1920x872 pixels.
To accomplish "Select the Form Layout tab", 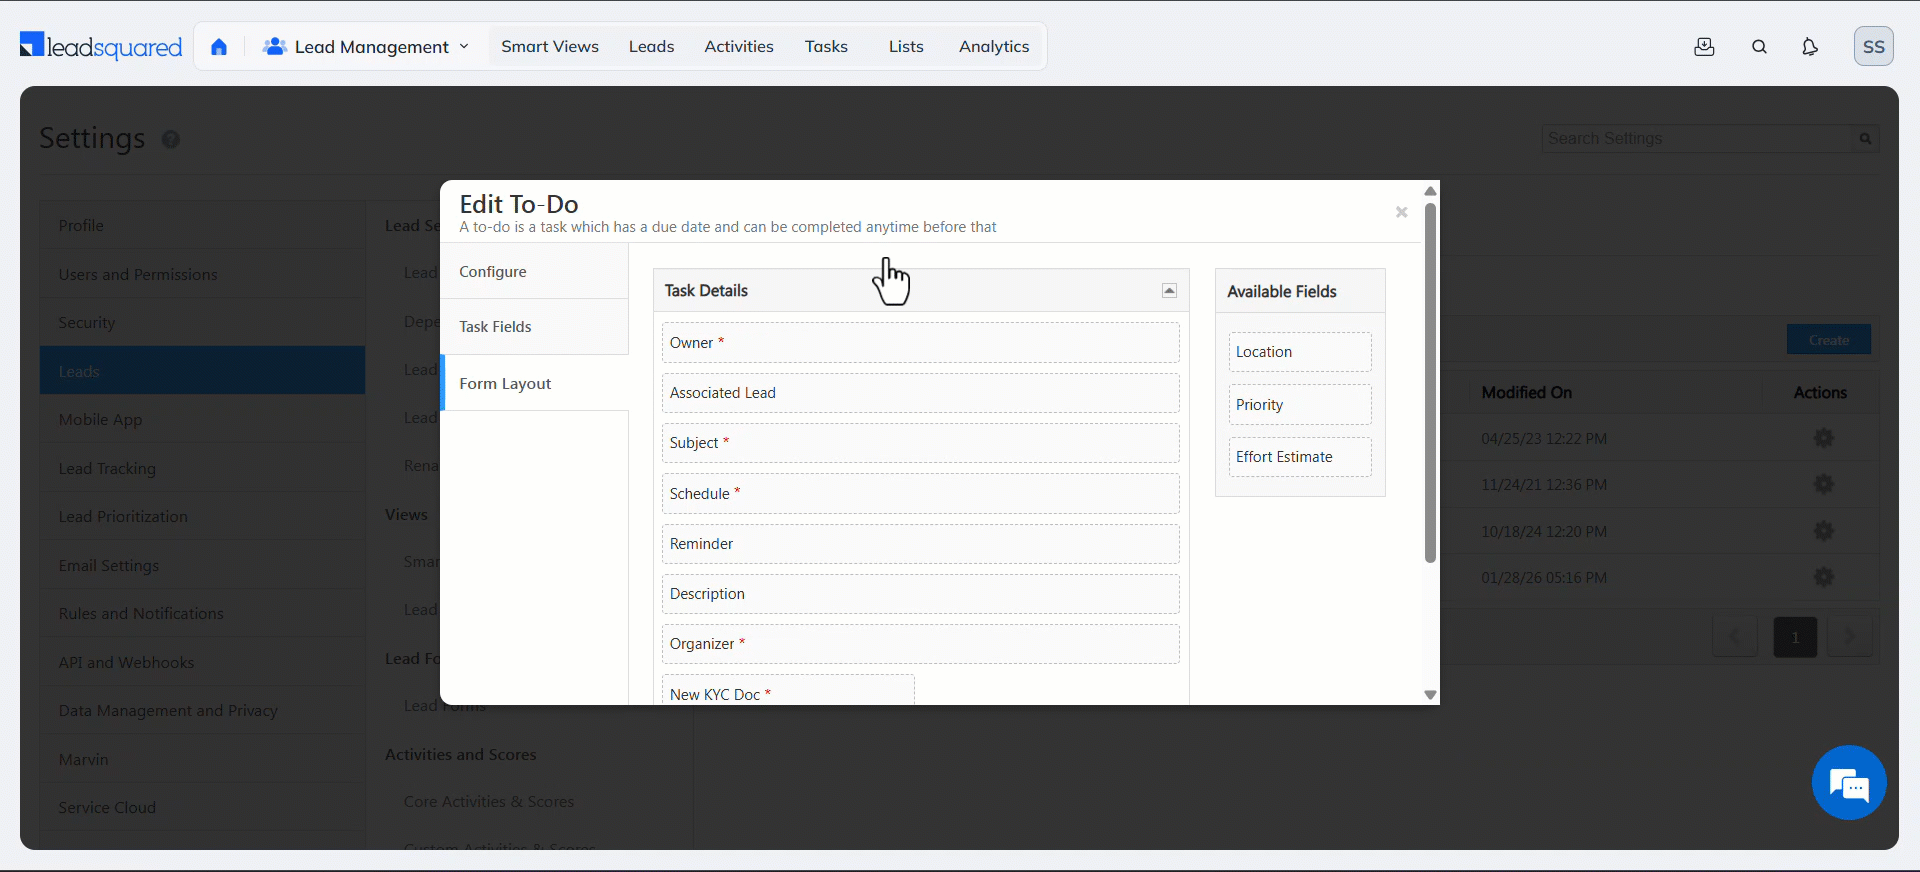I will (534, 384).
